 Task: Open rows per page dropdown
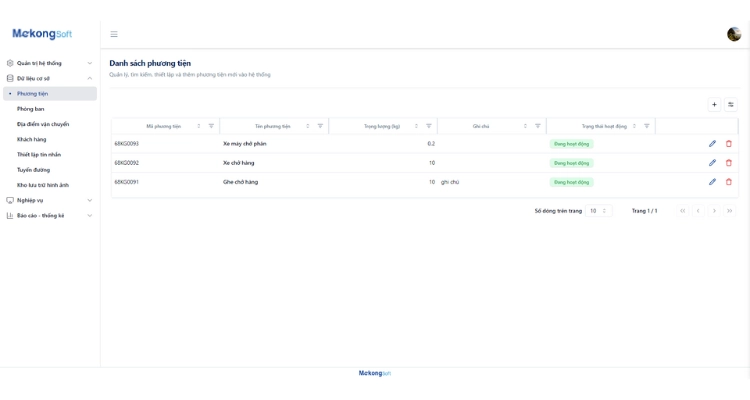598,211
